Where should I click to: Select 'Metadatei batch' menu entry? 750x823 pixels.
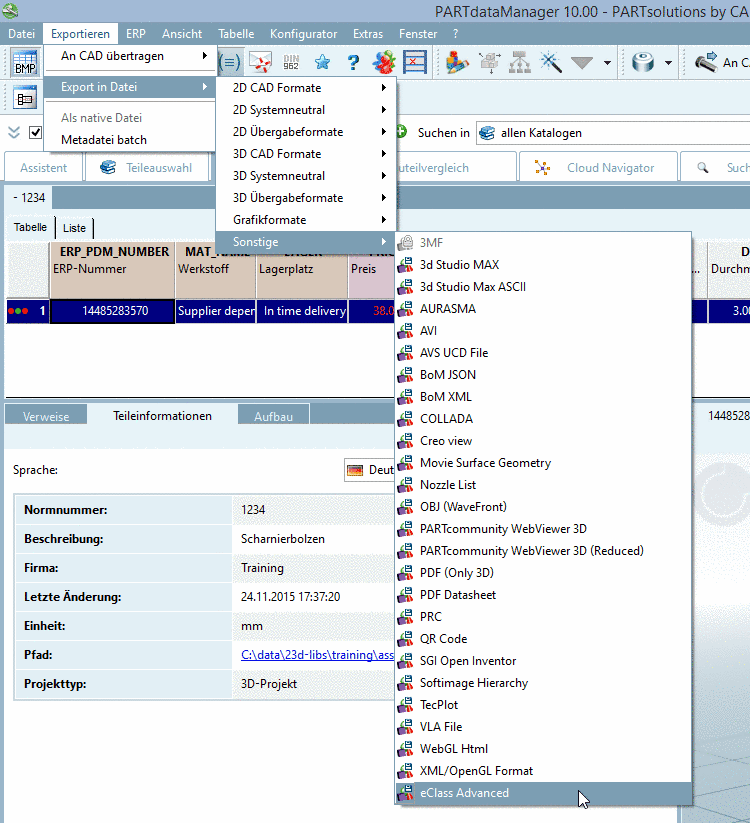click(130, 140)
